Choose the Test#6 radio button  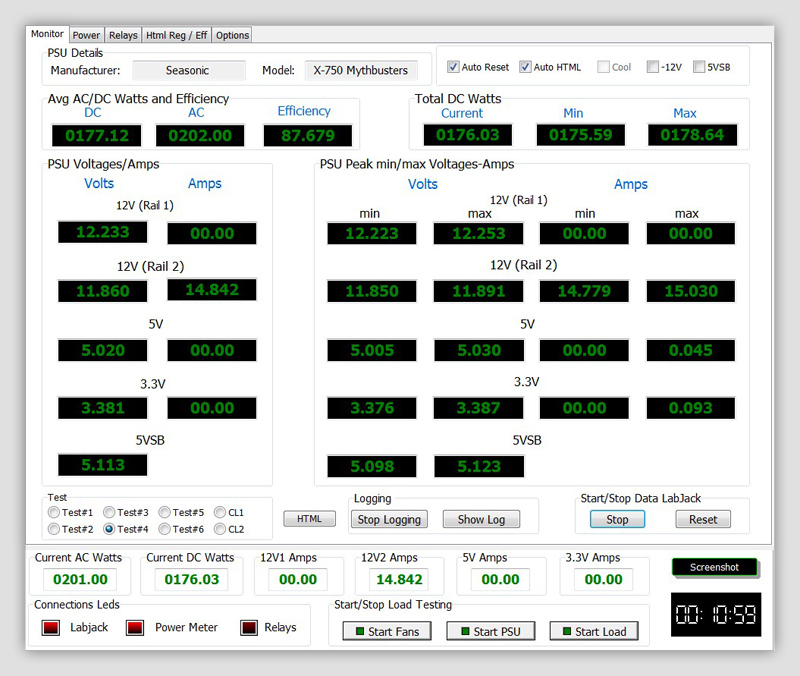pos(165,529)
